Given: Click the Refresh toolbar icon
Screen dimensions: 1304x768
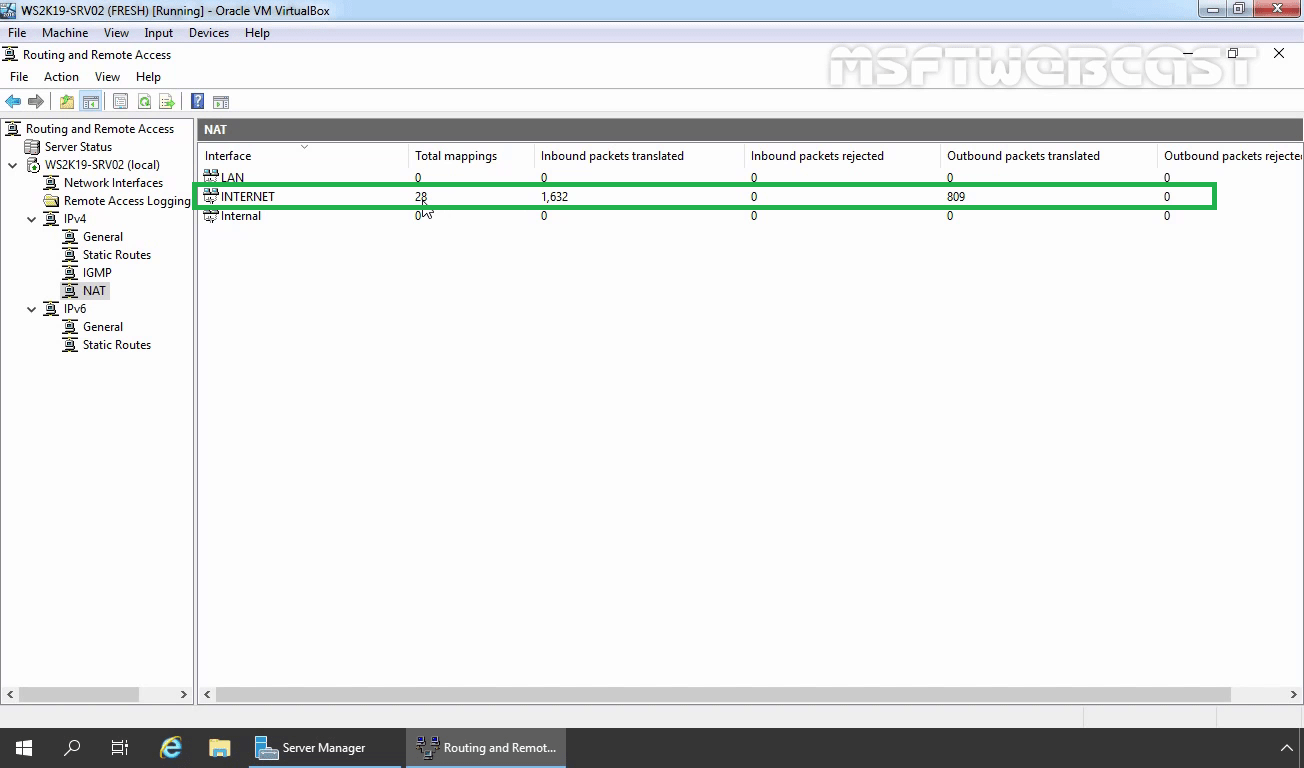Looking at the screenshot, I should (144, 100).
